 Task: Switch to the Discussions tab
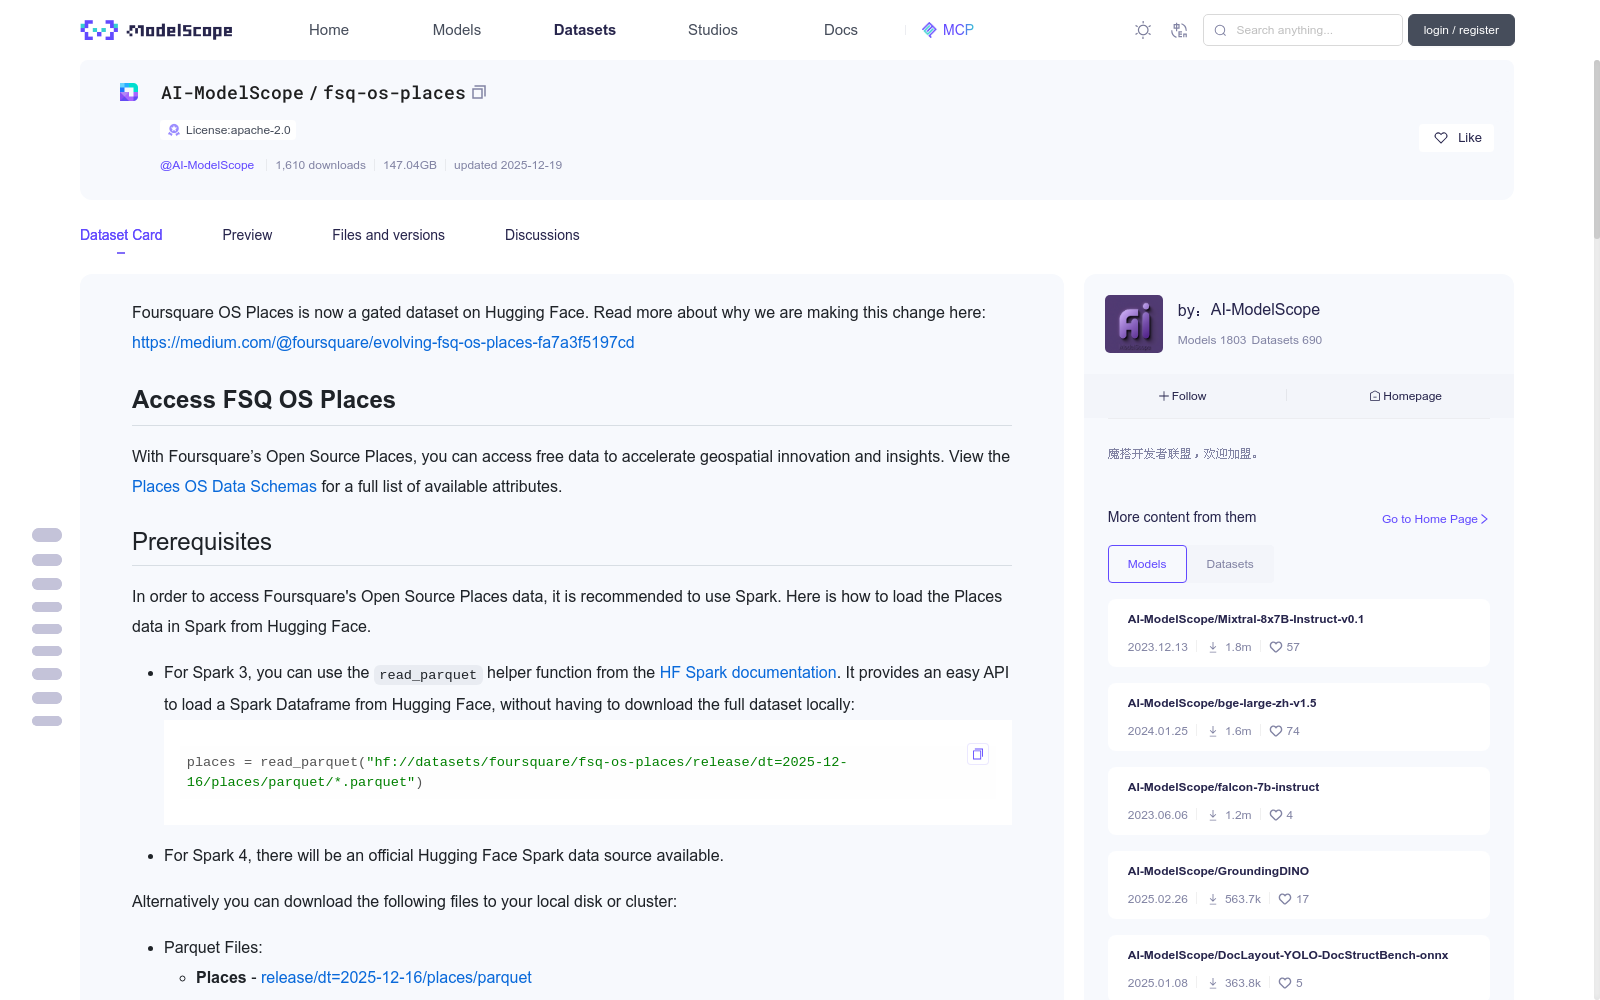(x=542, y=235)
